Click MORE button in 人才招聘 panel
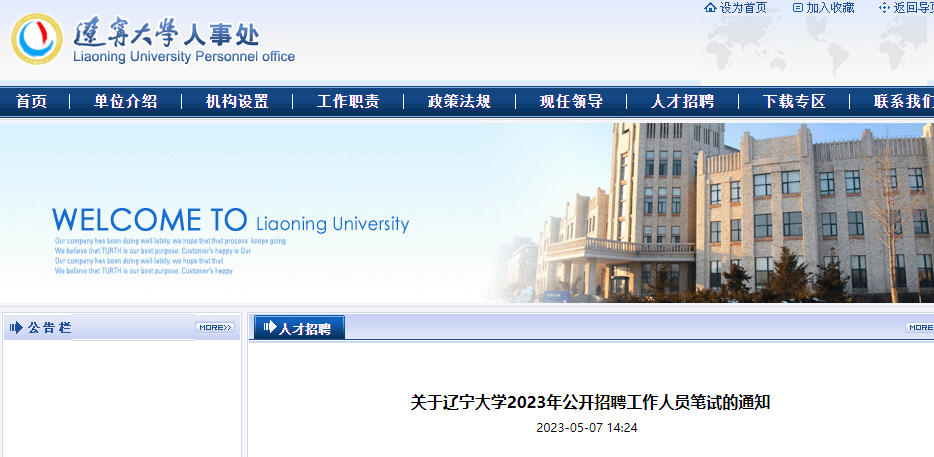The image size is (934, 457). click(920, 327)
